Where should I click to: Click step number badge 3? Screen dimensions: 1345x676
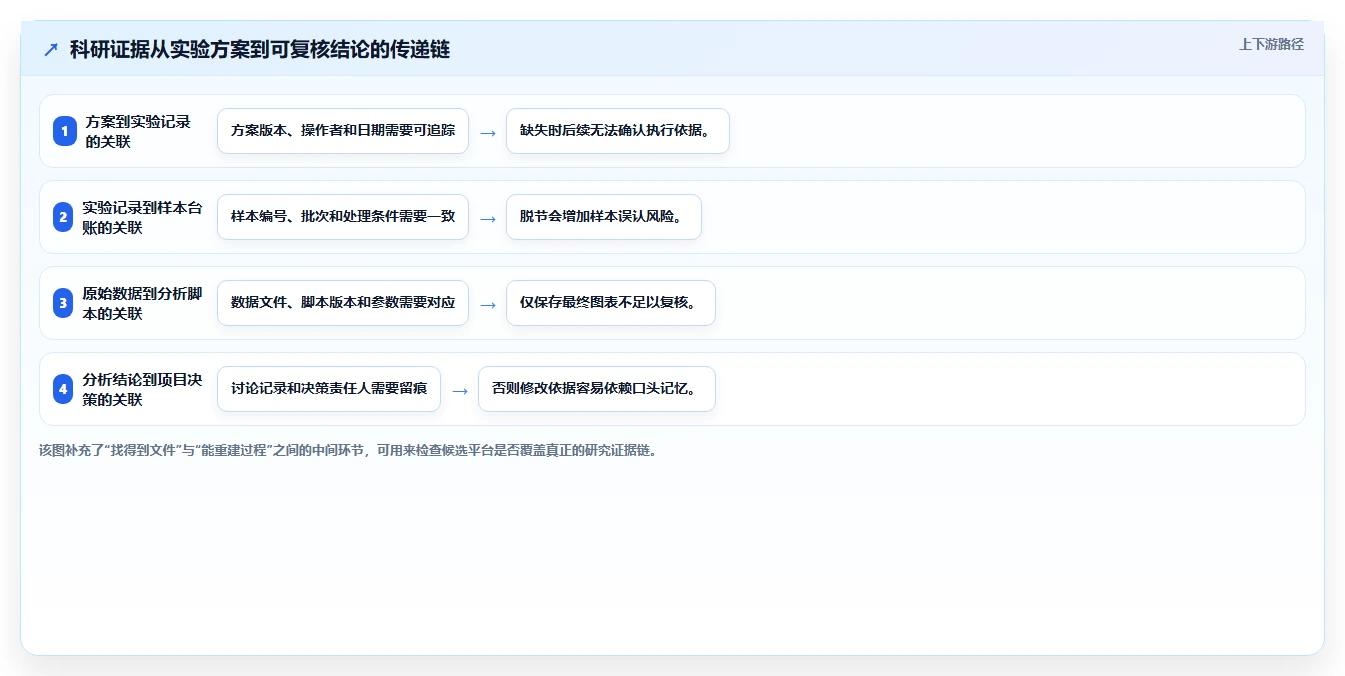pos(63,303)
